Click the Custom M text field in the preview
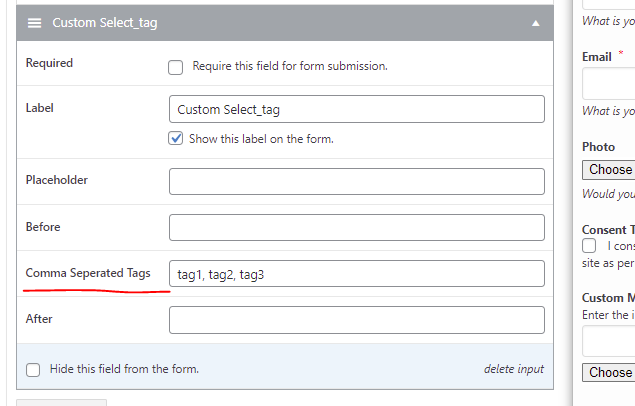 click(x=609, y=341)
